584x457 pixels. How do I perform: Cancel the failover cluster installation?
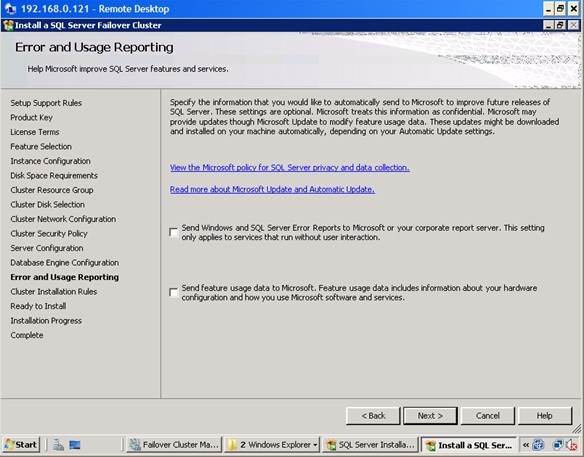pyautogui.click(x=488, y=416)
